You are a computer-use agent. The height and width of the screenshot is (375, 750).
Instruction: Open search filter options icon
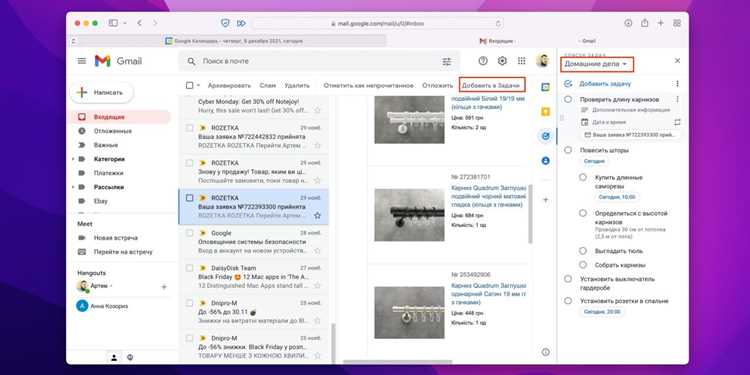pos(446,61)
